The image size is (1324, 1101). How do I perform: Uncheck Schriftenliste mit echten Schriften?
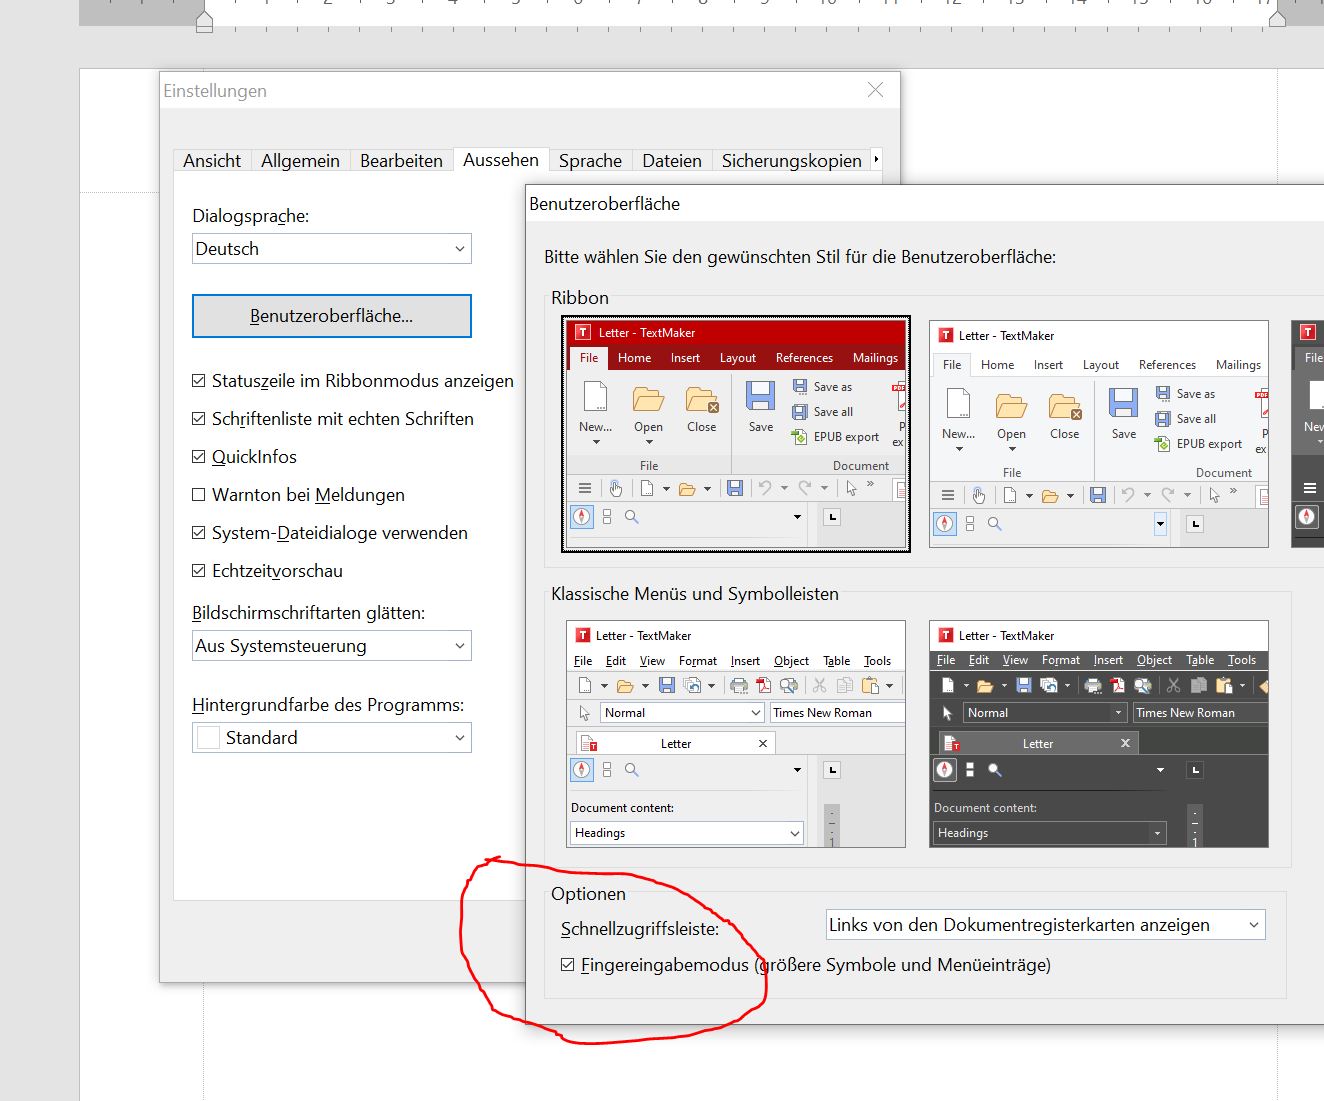click(199, 419)
